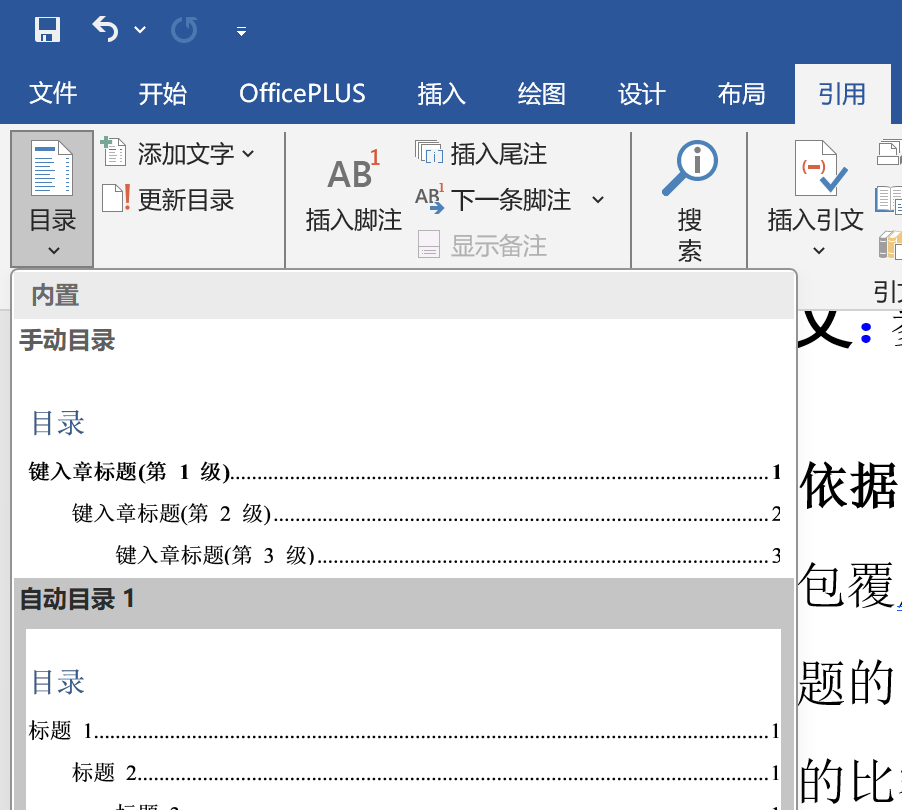
Task: Click the Undo arrow icon
Action: 105,29
